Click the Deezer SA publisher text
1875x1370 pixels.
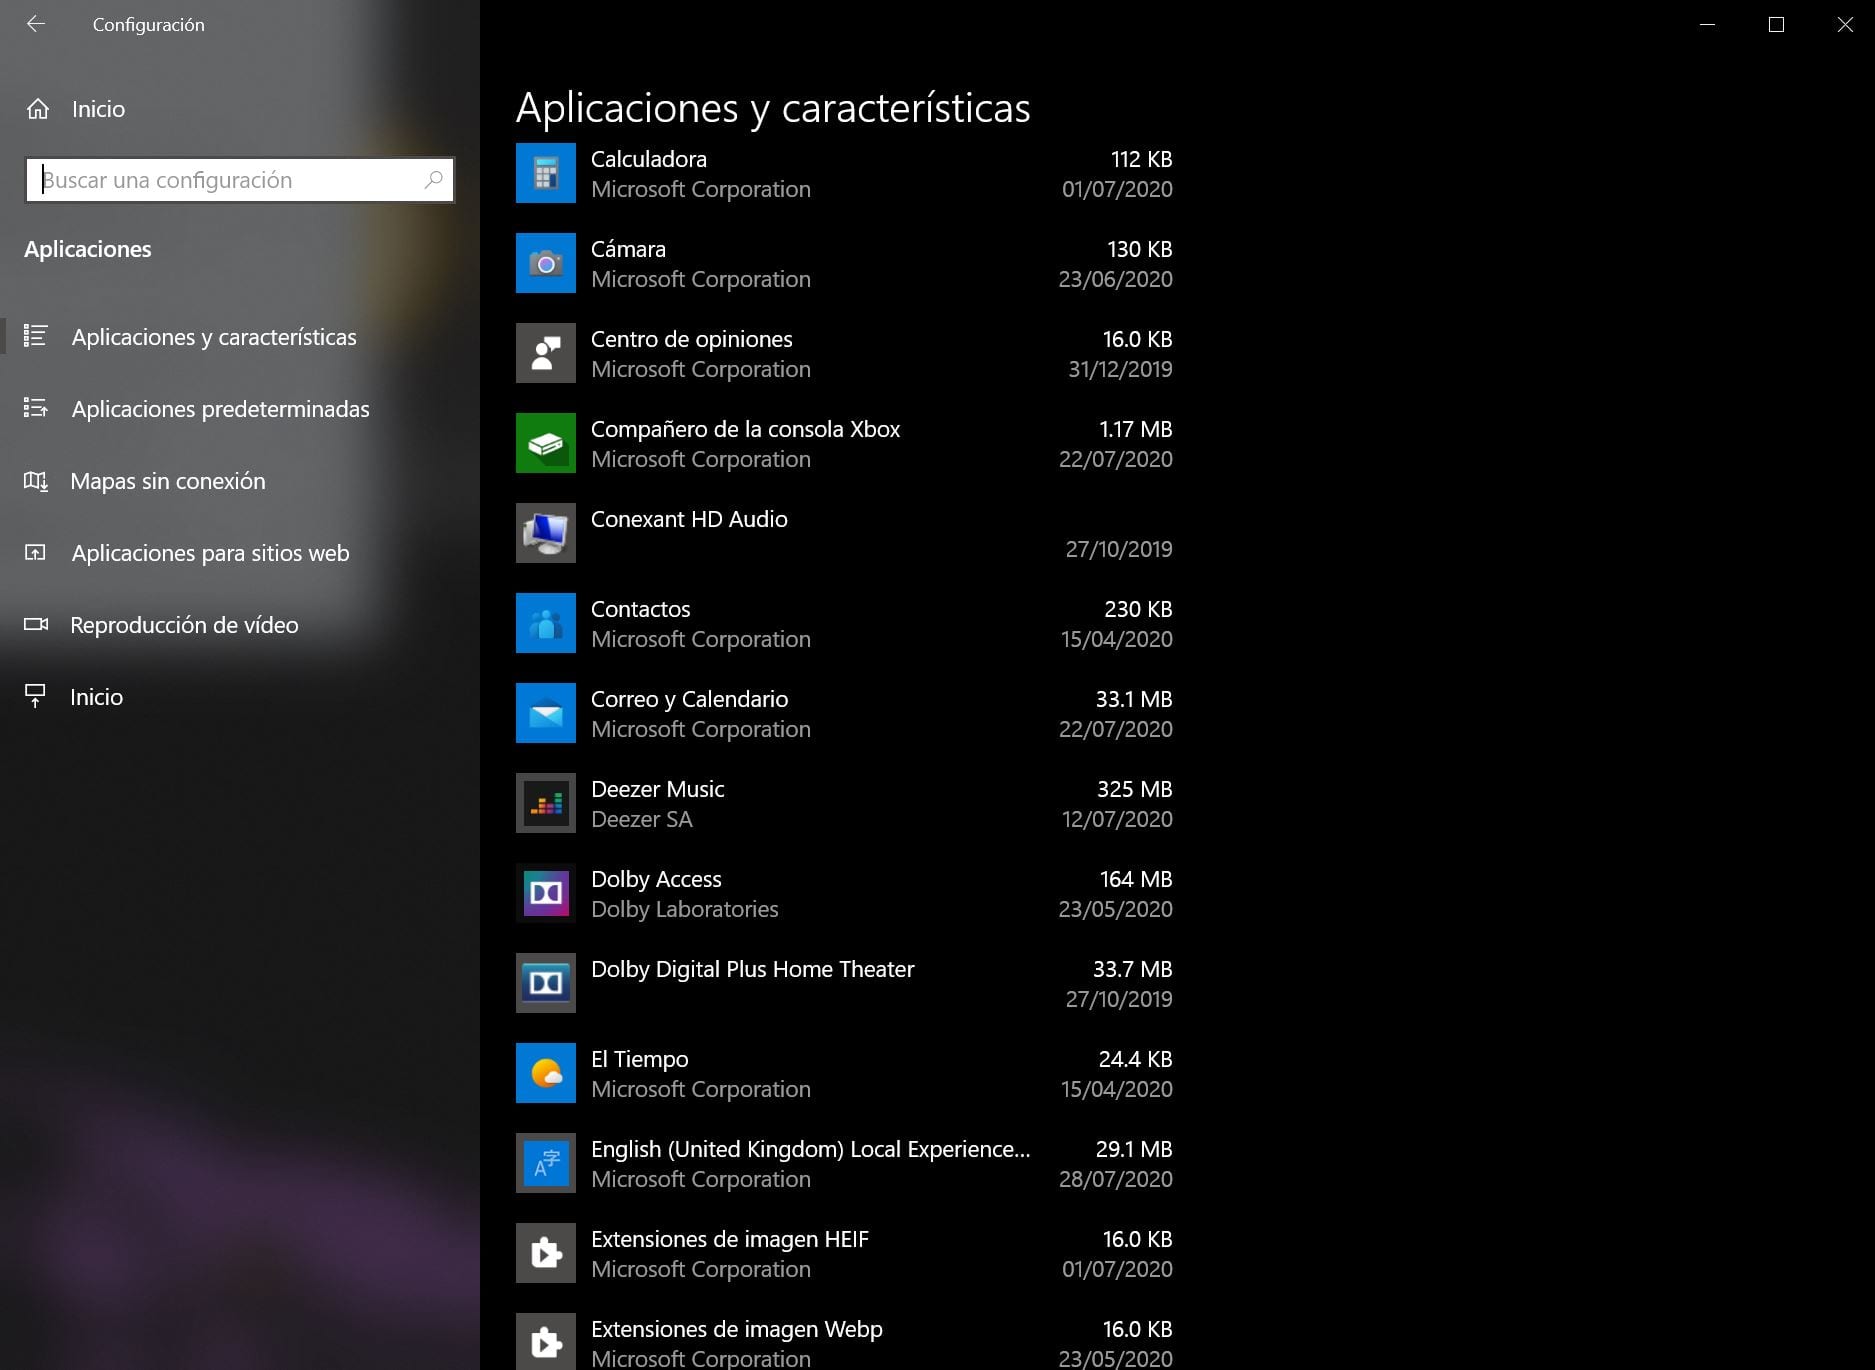pyautogui.click(x=642, y=819)
